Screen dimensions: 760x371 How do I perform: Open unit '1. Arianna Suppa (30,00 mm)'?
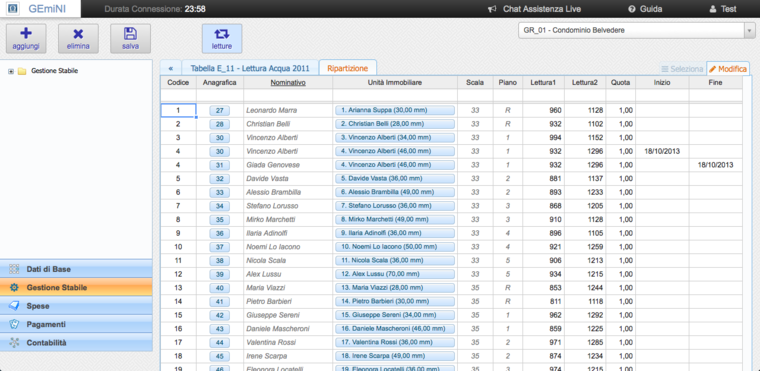tap(395, 111)
